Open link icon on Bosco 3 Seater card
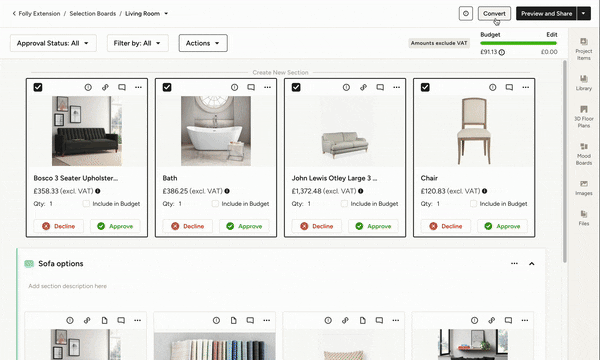 [105, 87]
